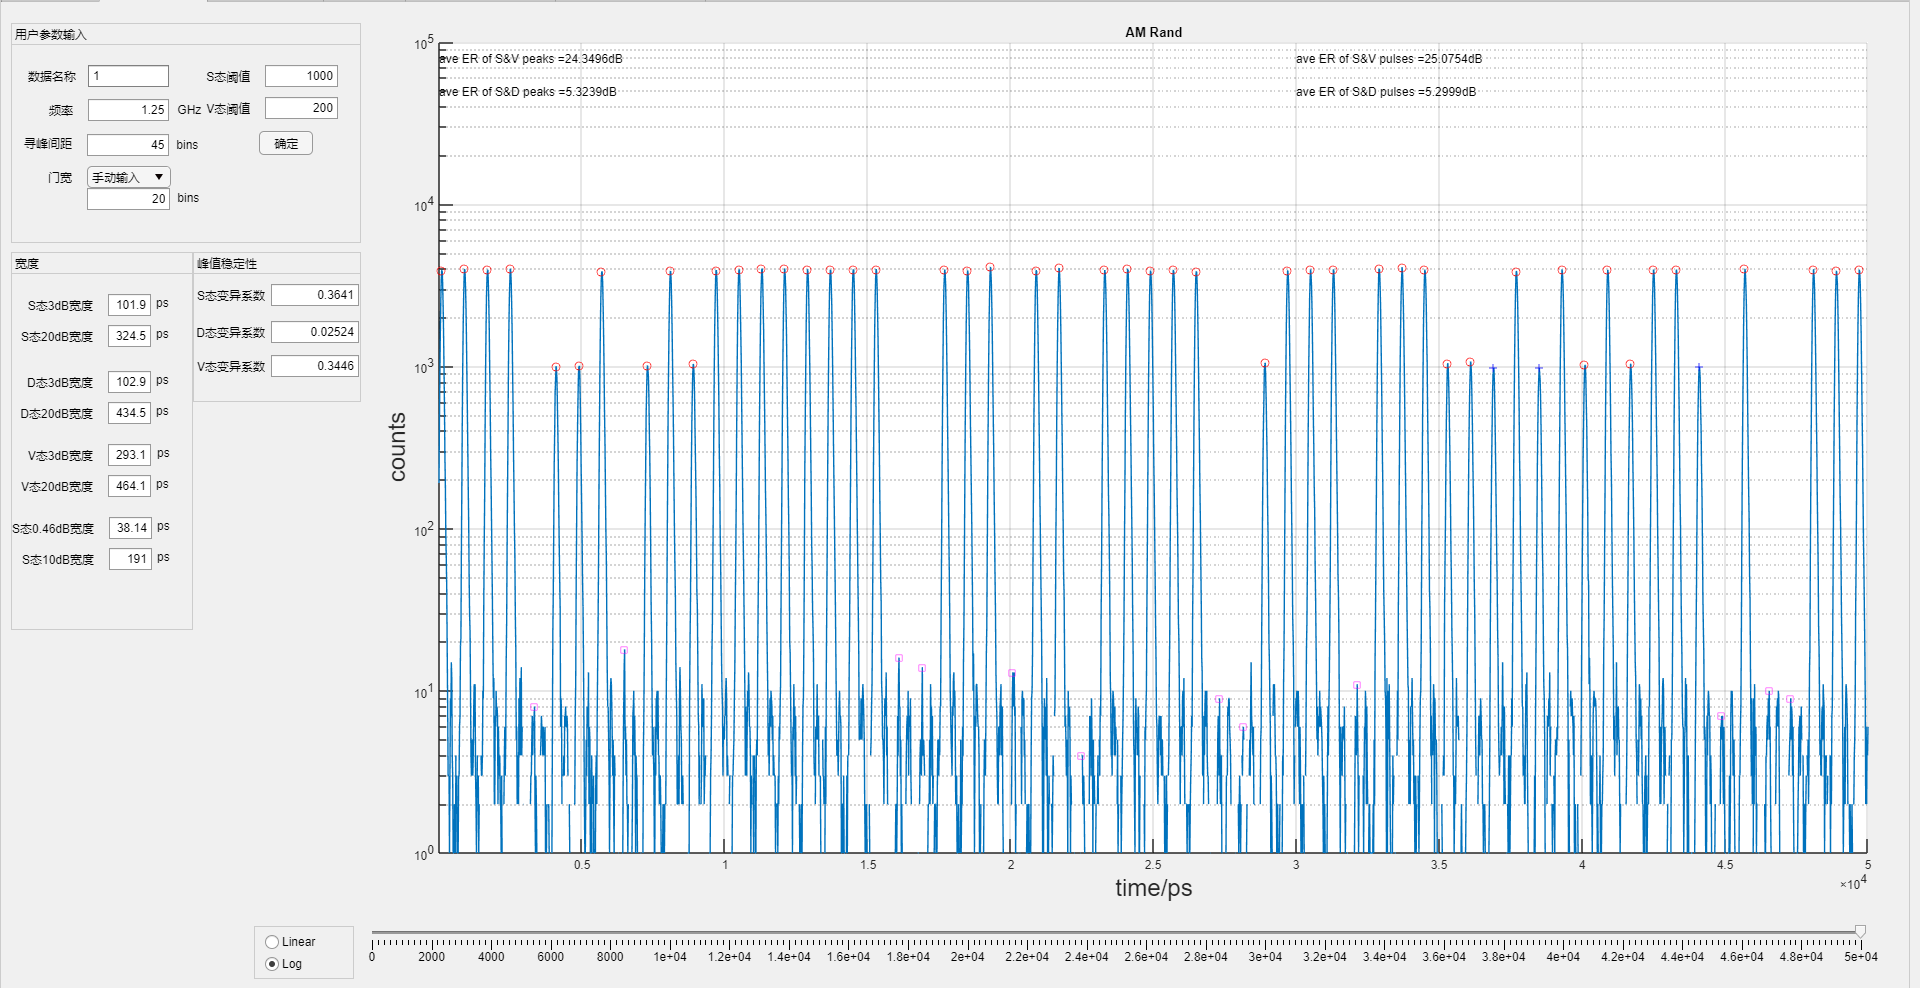
Task: Click the V态3dB宽度 value field
Action: click(130, 455)
